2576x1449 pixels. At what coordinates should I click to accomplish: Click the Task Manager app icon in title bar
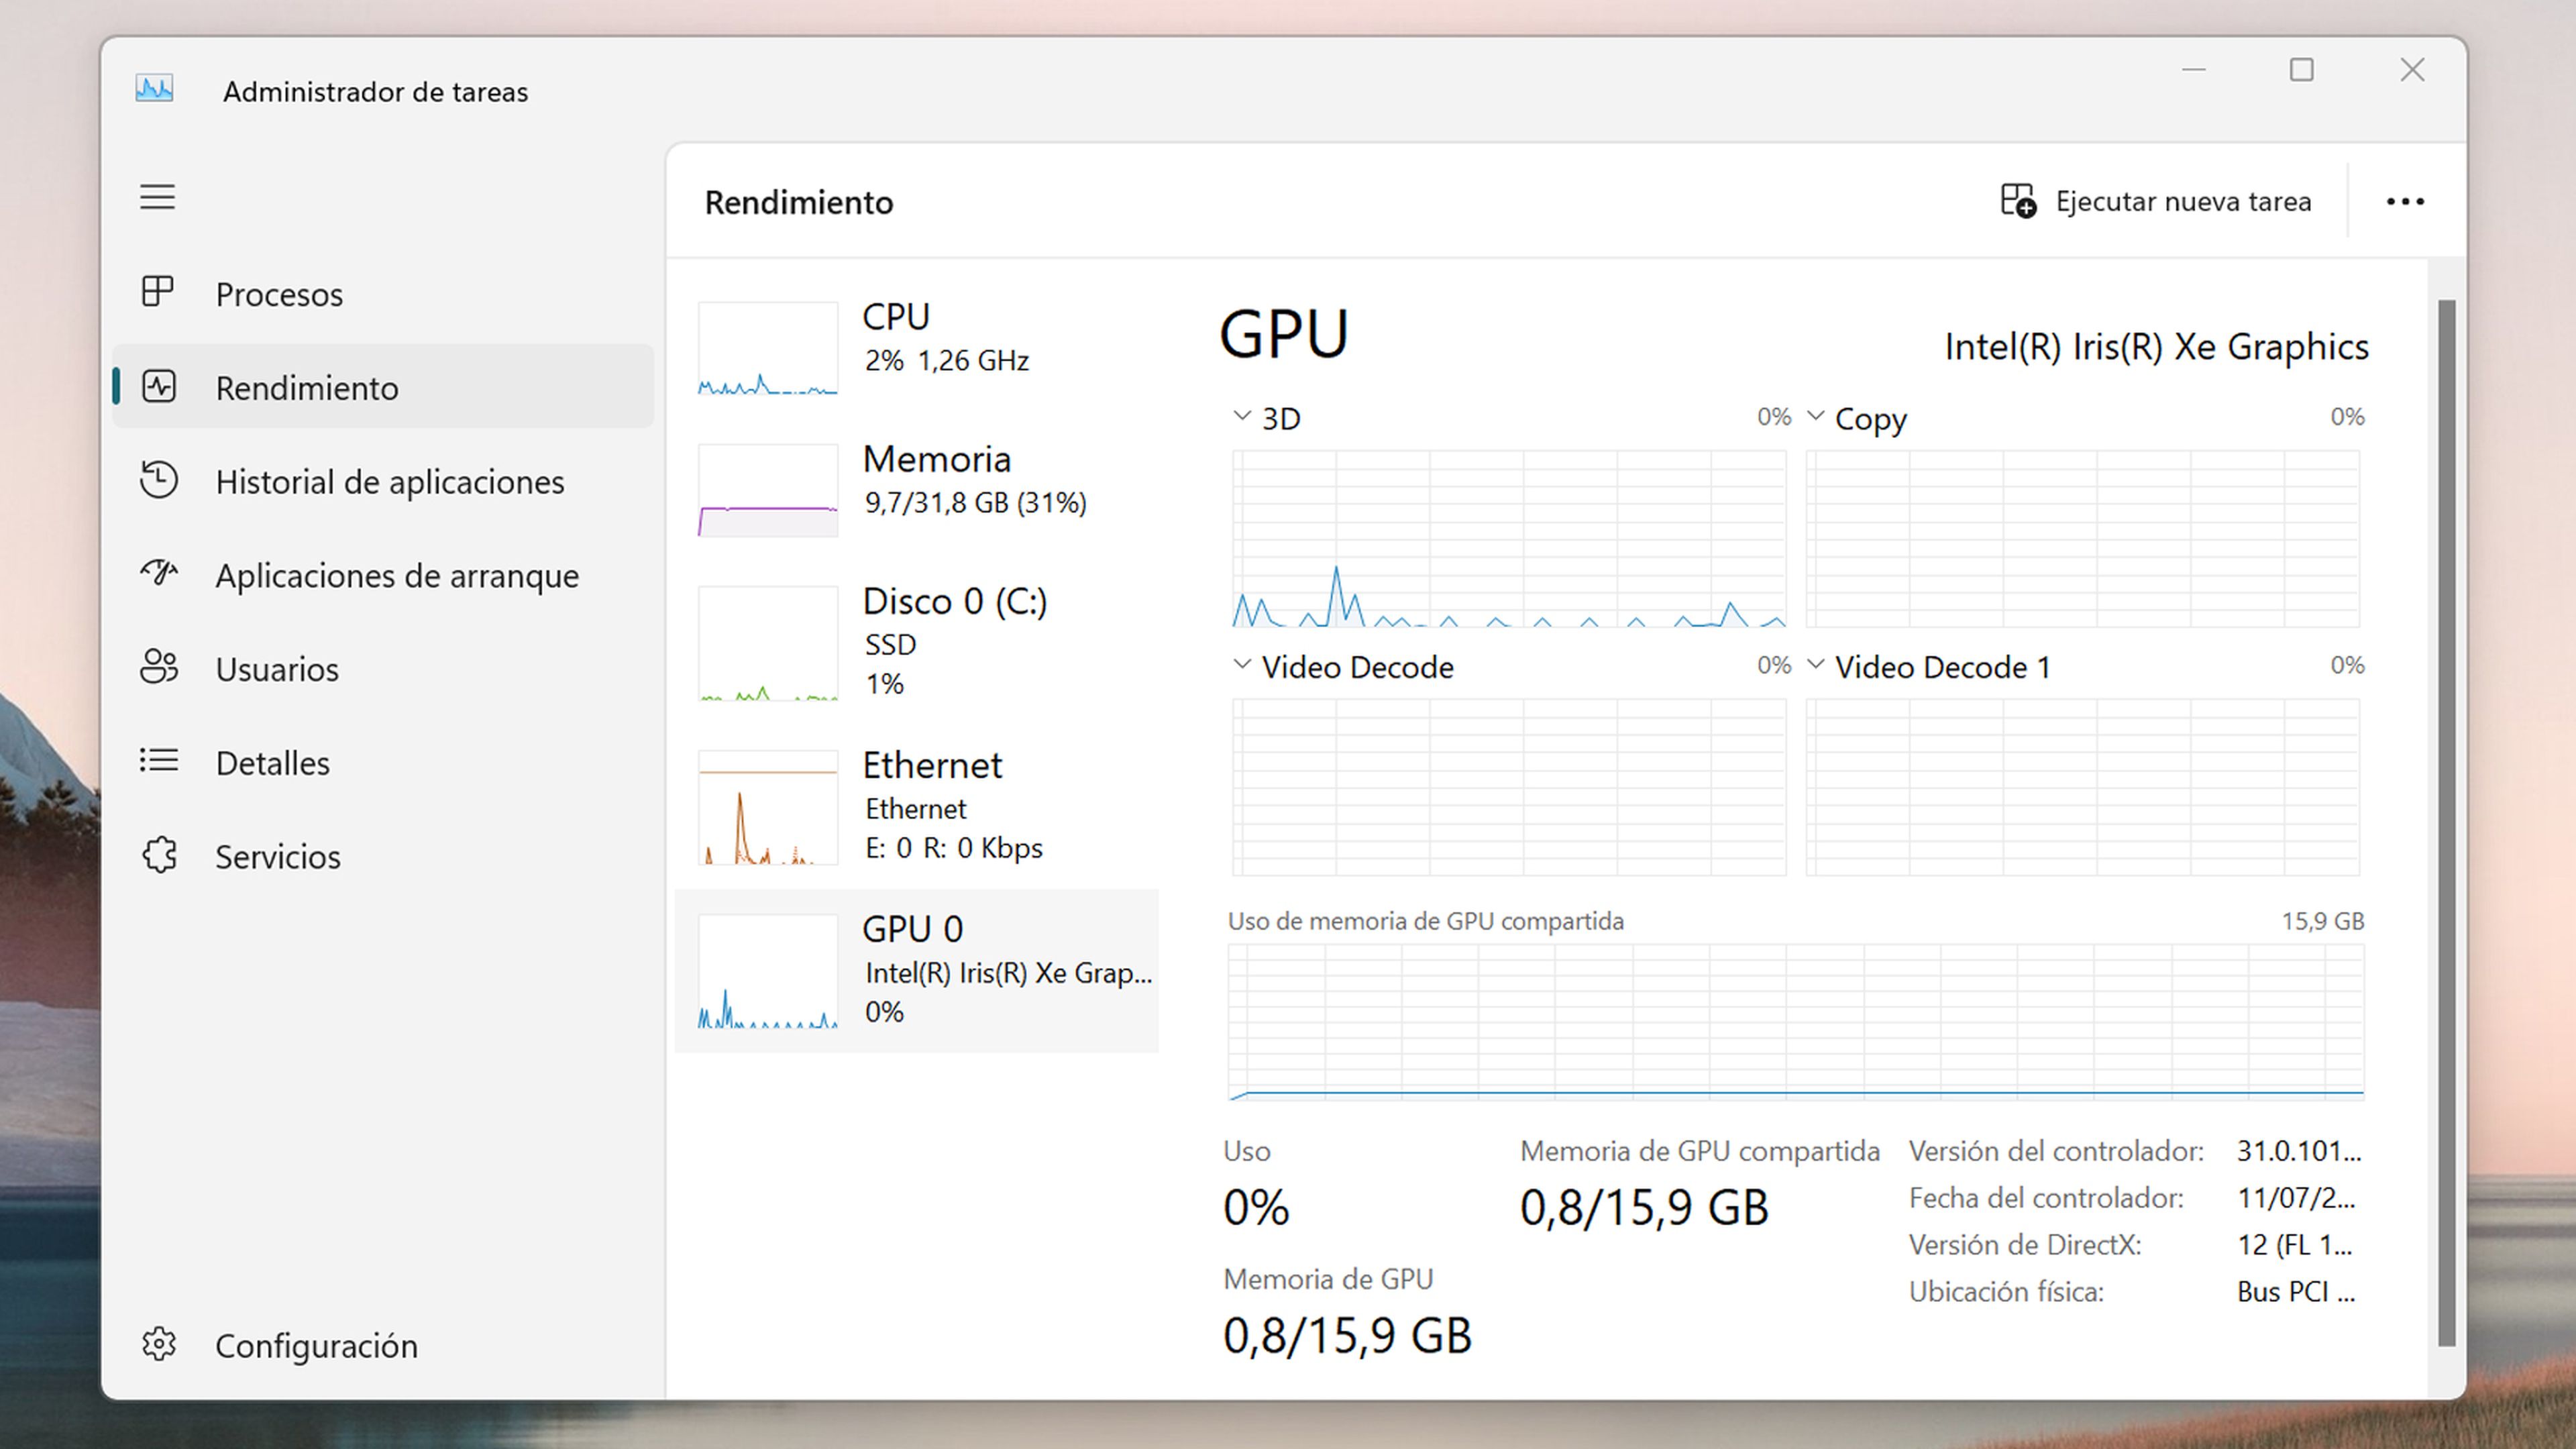(154, 89)
